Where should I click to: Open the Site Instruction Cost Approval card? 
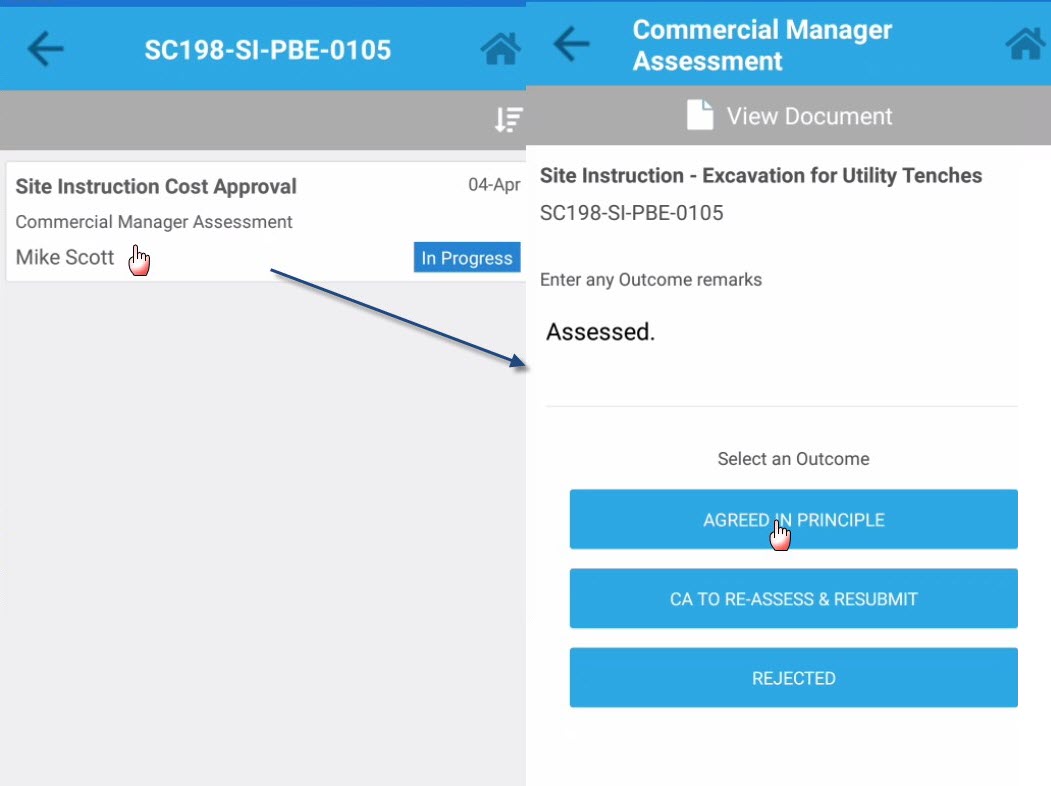(x=266, y=221)
